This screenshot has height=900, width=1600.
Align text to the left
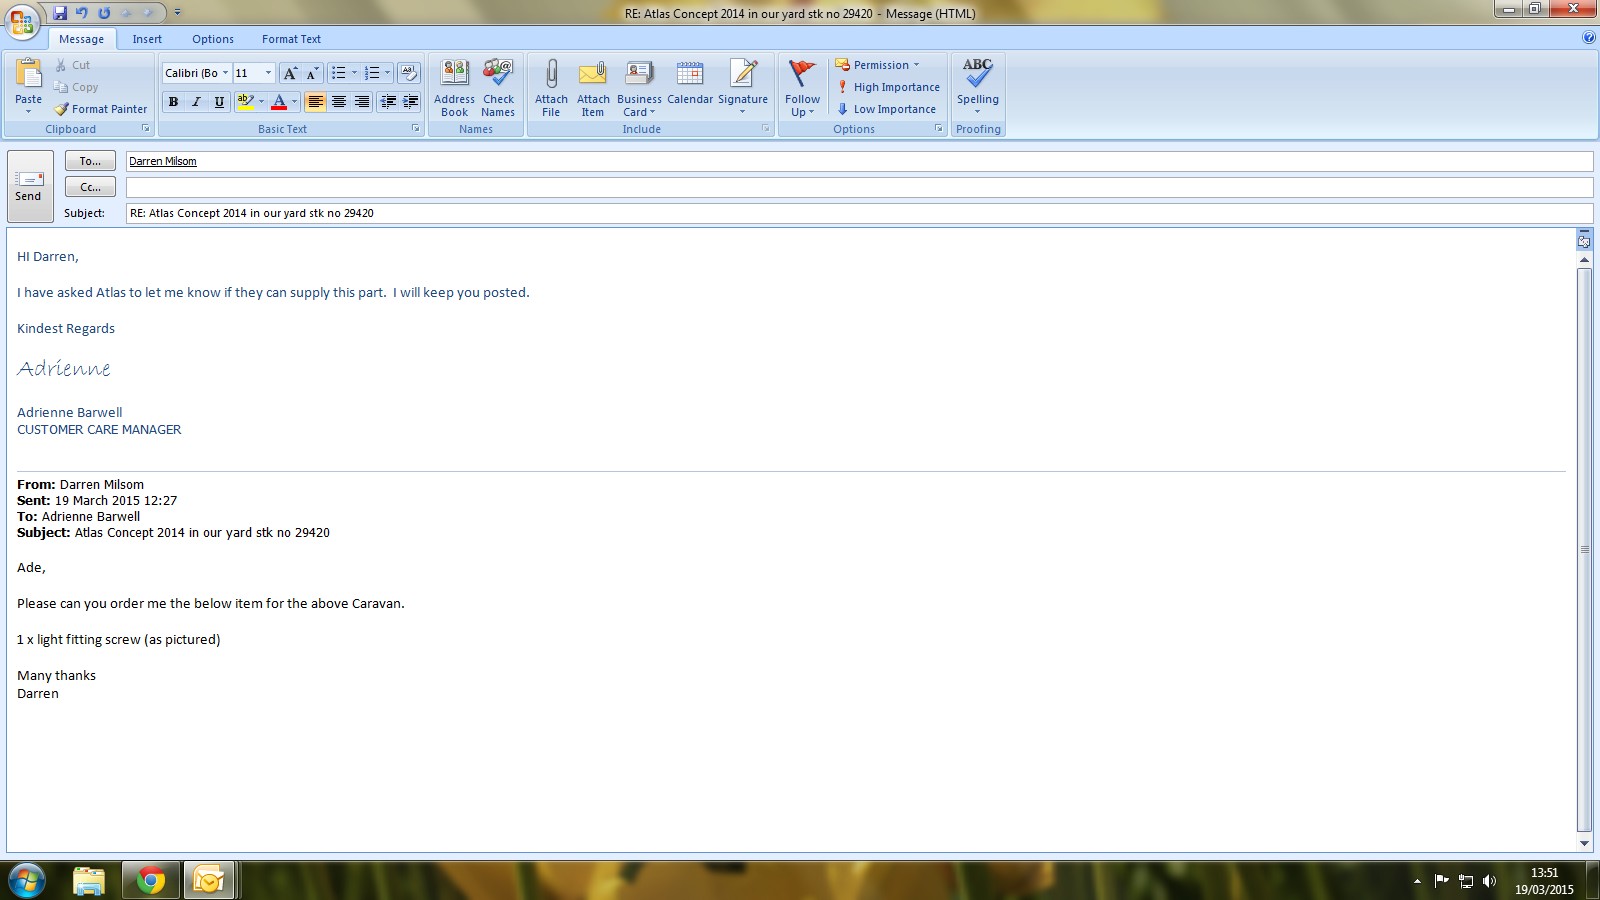pyautogui.click(x=315, y=102)
